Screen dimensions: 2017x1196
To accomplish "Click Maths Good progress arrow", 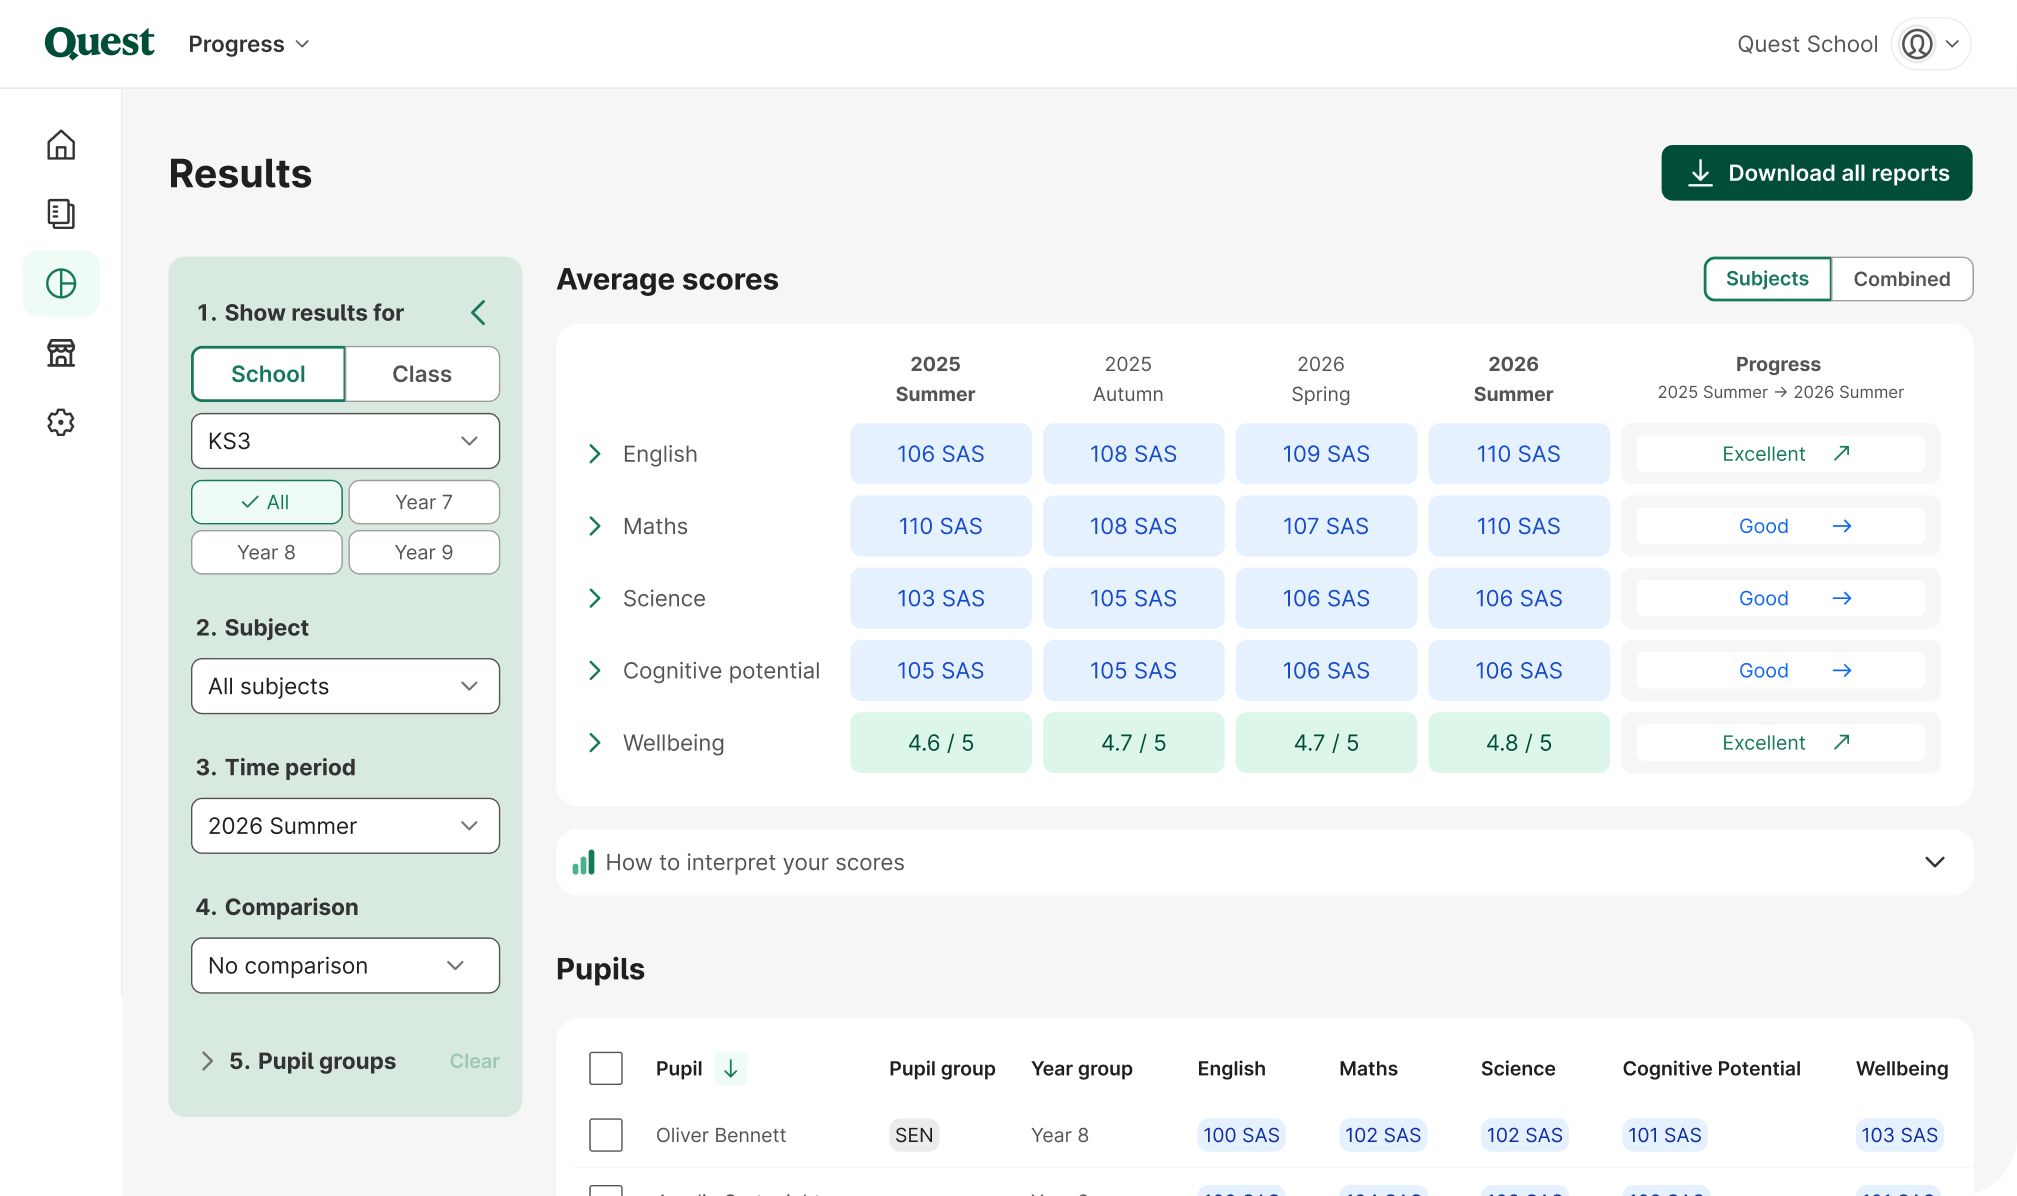I will click(1842, 526).
